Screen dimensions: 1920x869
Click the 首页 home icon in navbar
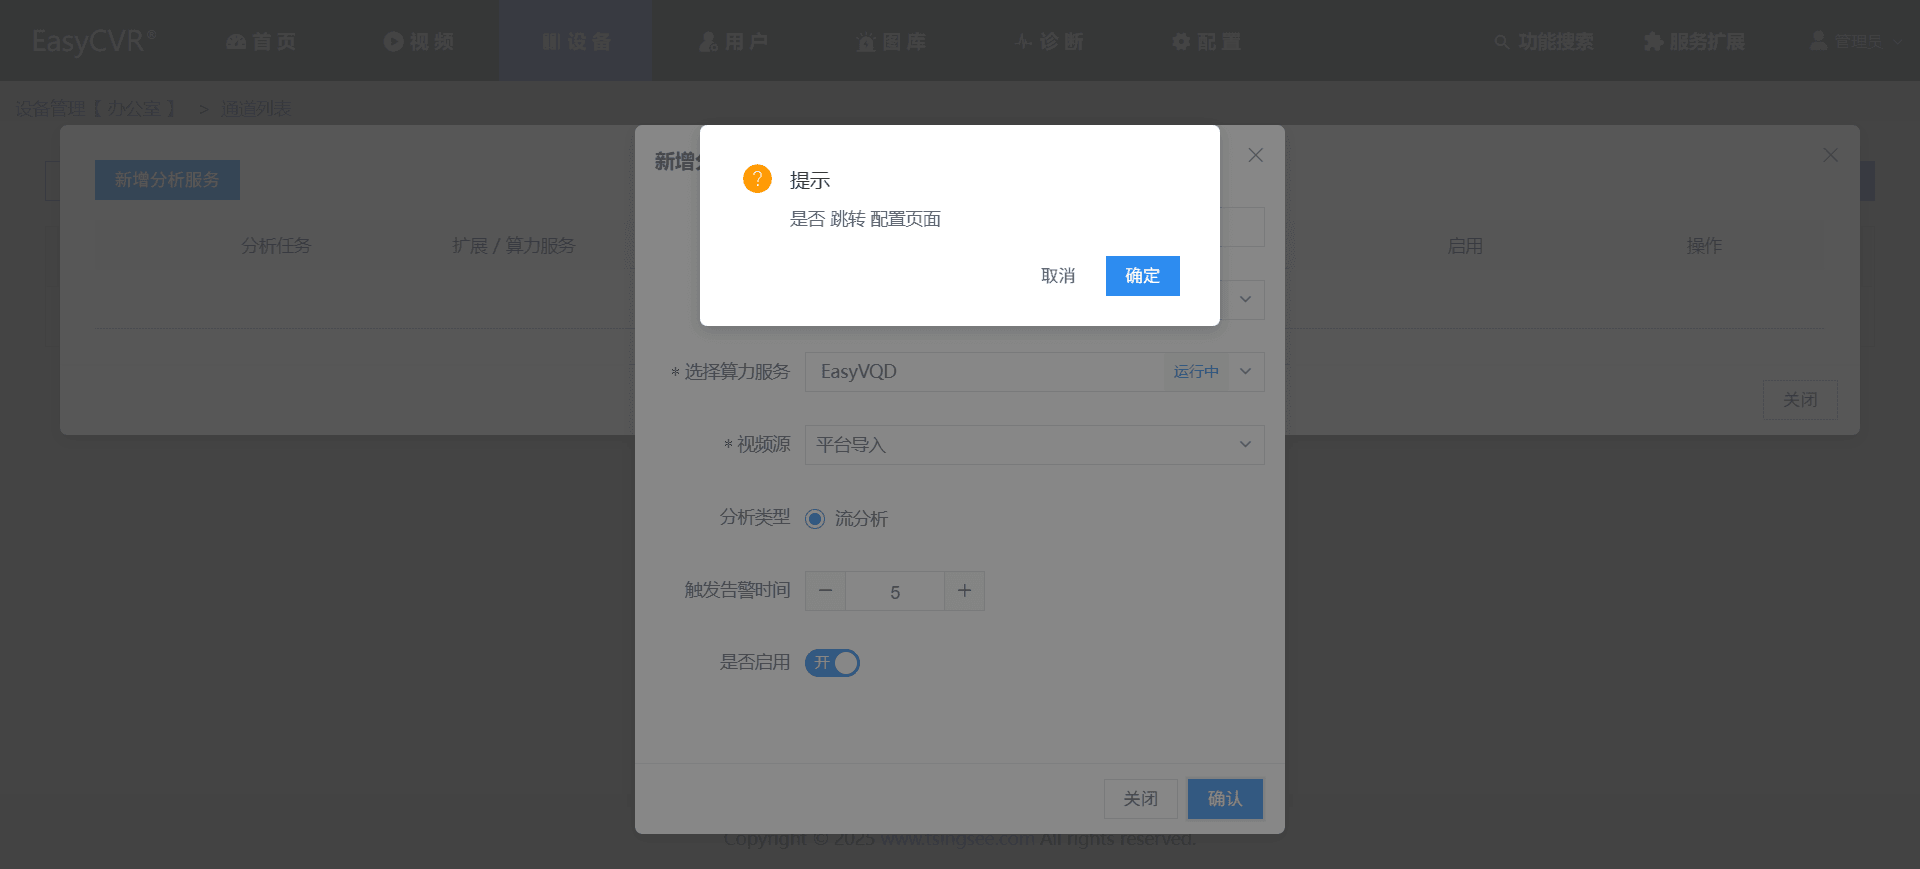[x=236, y=42]
